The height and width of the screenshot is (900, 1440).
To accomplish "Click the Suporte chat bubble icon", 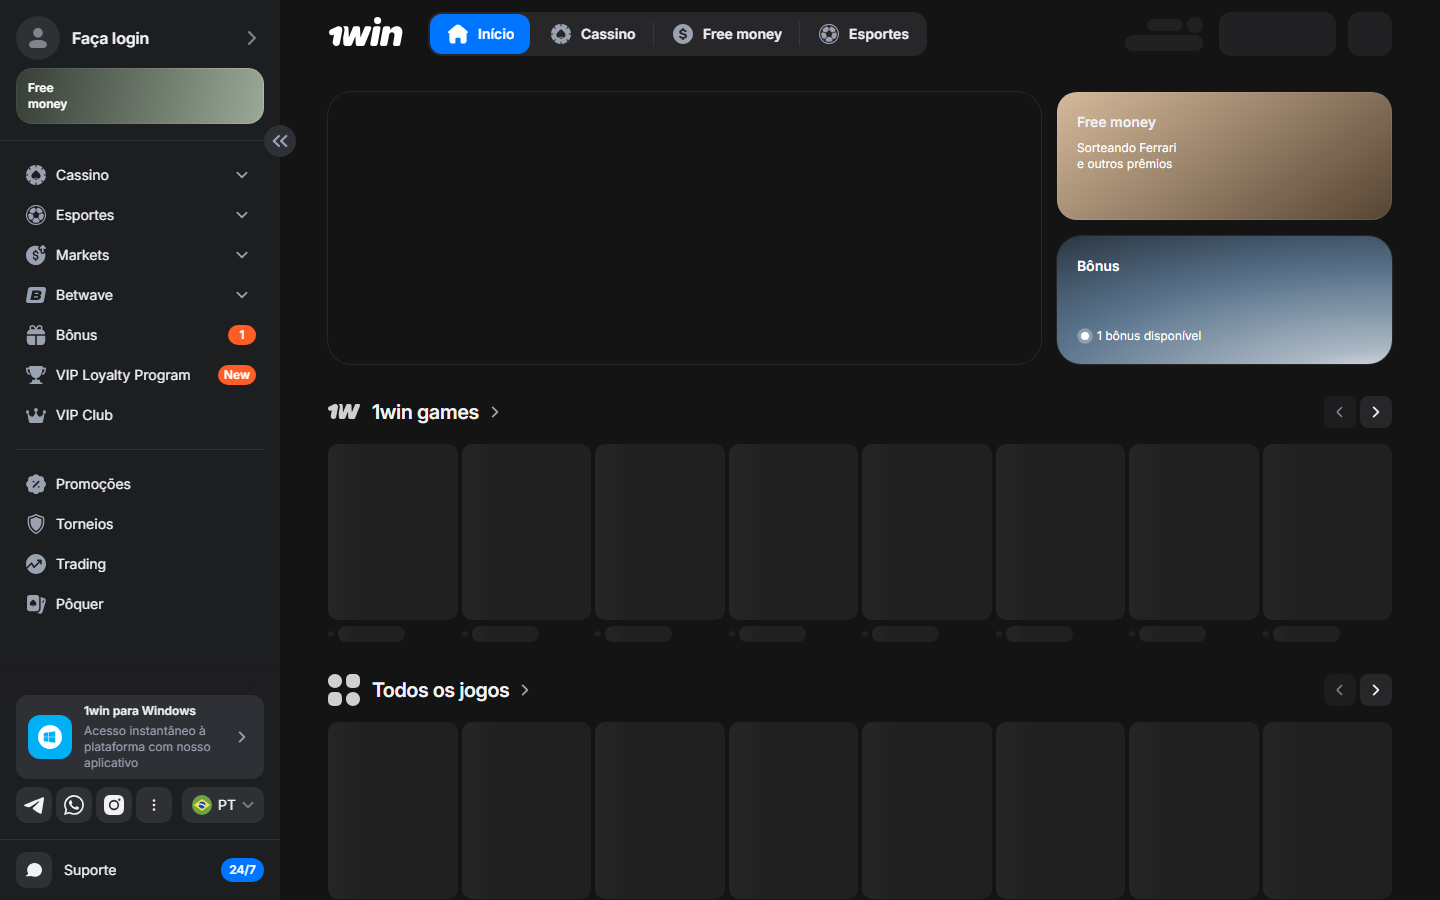I will [34, 870].
